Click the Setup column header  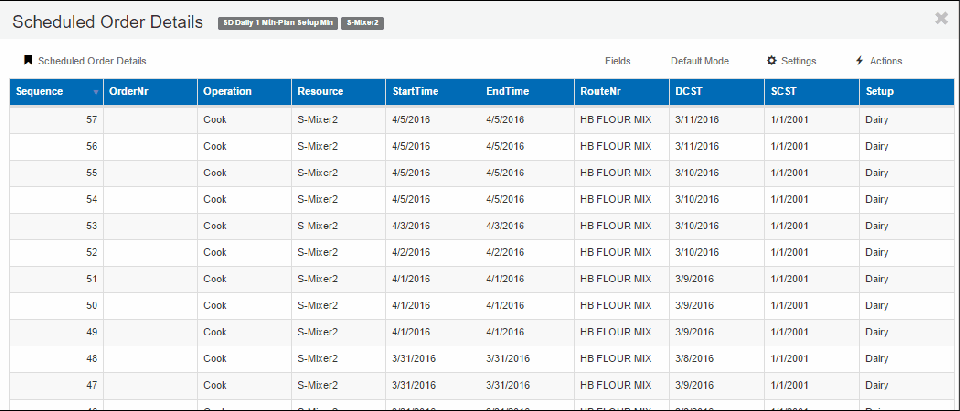pyautogui.click(x=880, y=92)
